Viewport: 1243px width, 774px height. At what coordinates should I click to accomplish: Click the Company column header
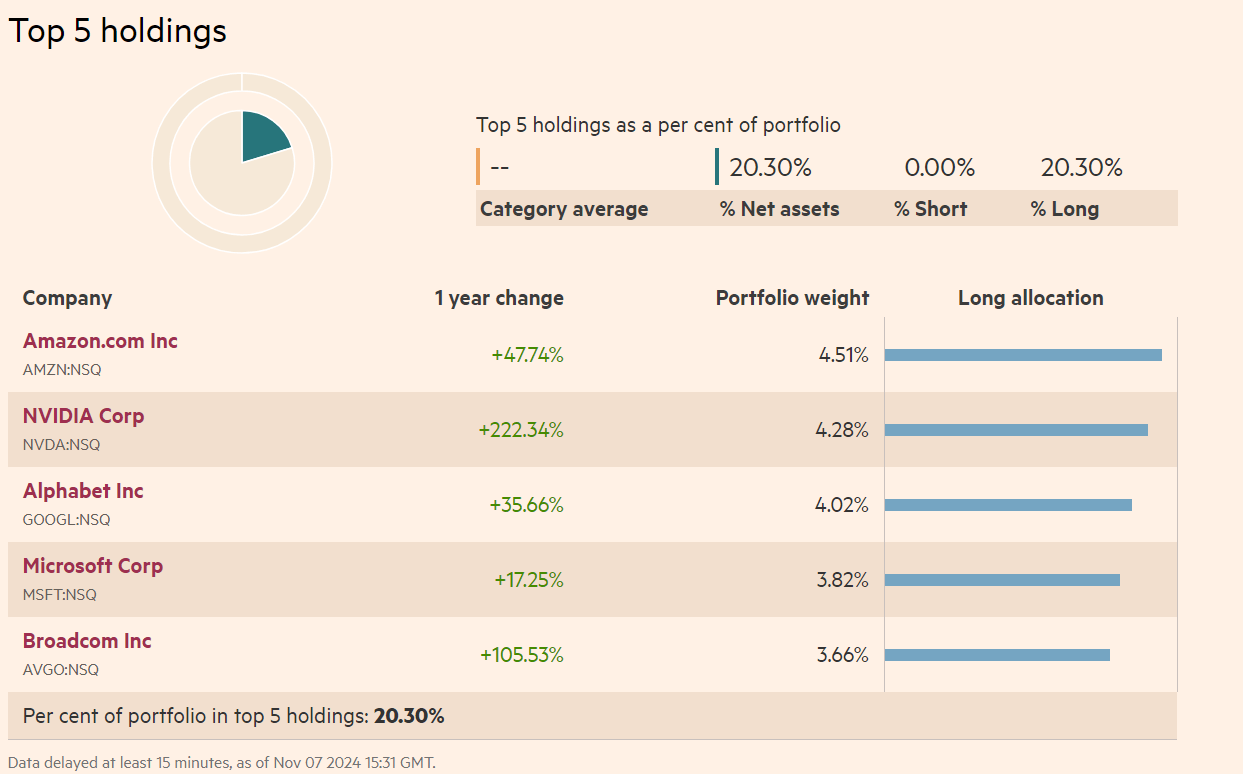(x=67, y=298)
